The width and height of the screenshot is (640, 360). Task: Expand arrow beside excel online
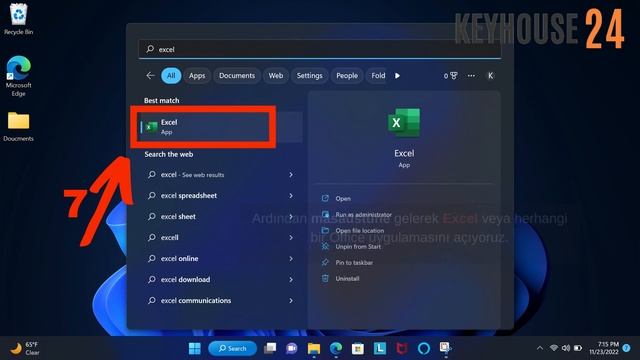[291, 259]
